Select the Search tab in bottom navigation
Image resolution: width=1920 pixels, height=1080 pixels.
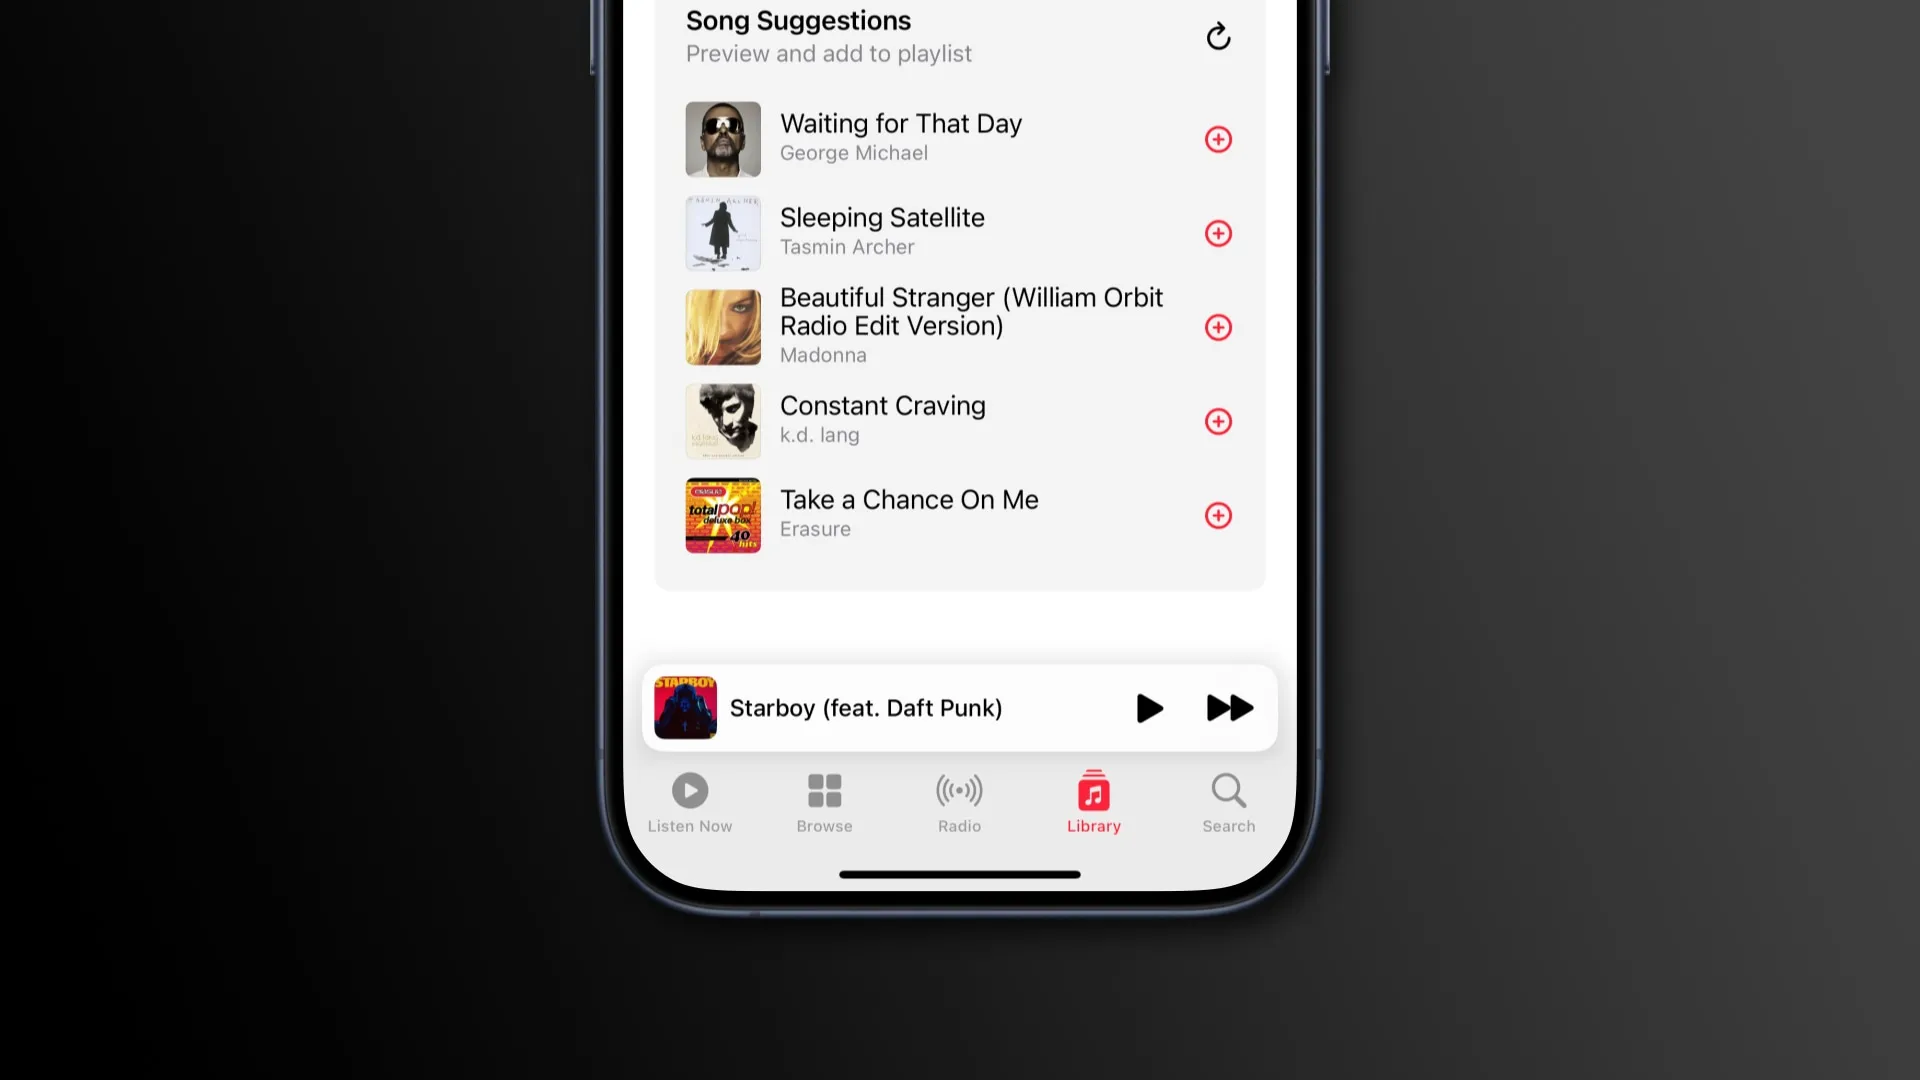pos(1228,800)
